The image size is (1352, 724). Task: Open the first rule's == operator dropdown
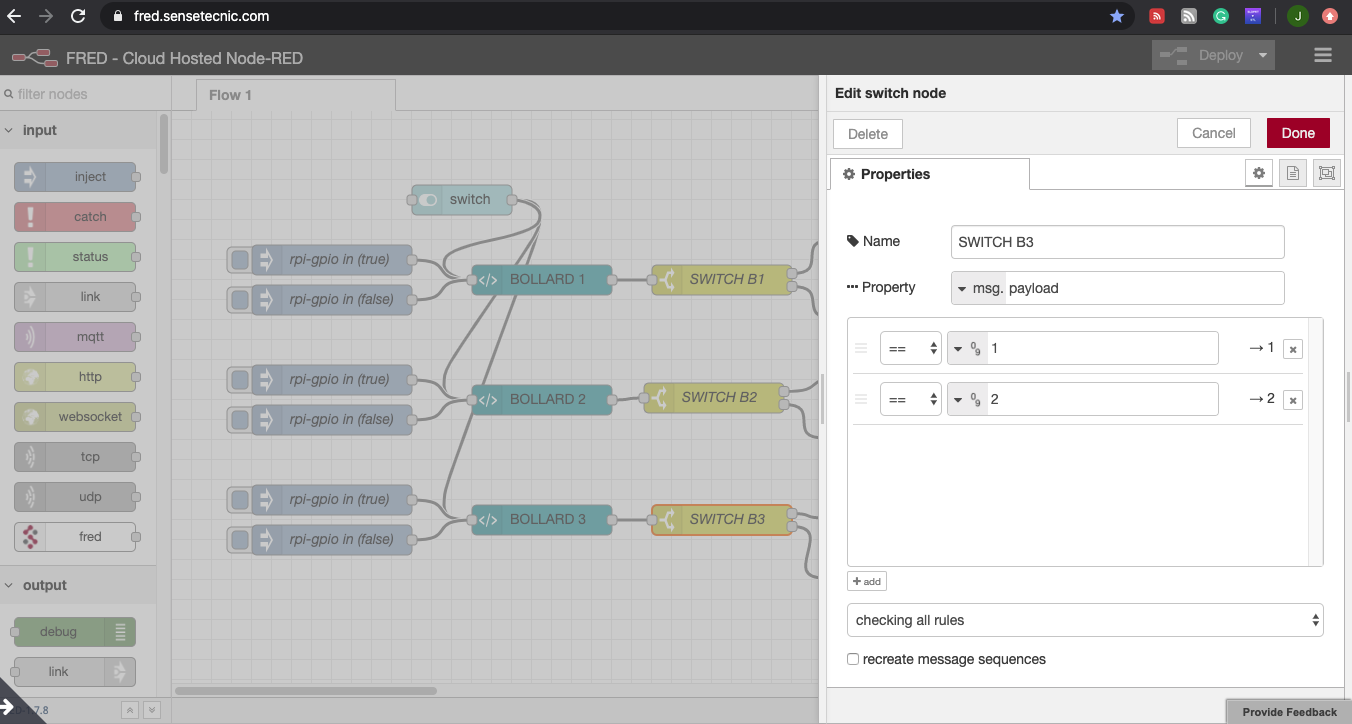tap(910, 348)
